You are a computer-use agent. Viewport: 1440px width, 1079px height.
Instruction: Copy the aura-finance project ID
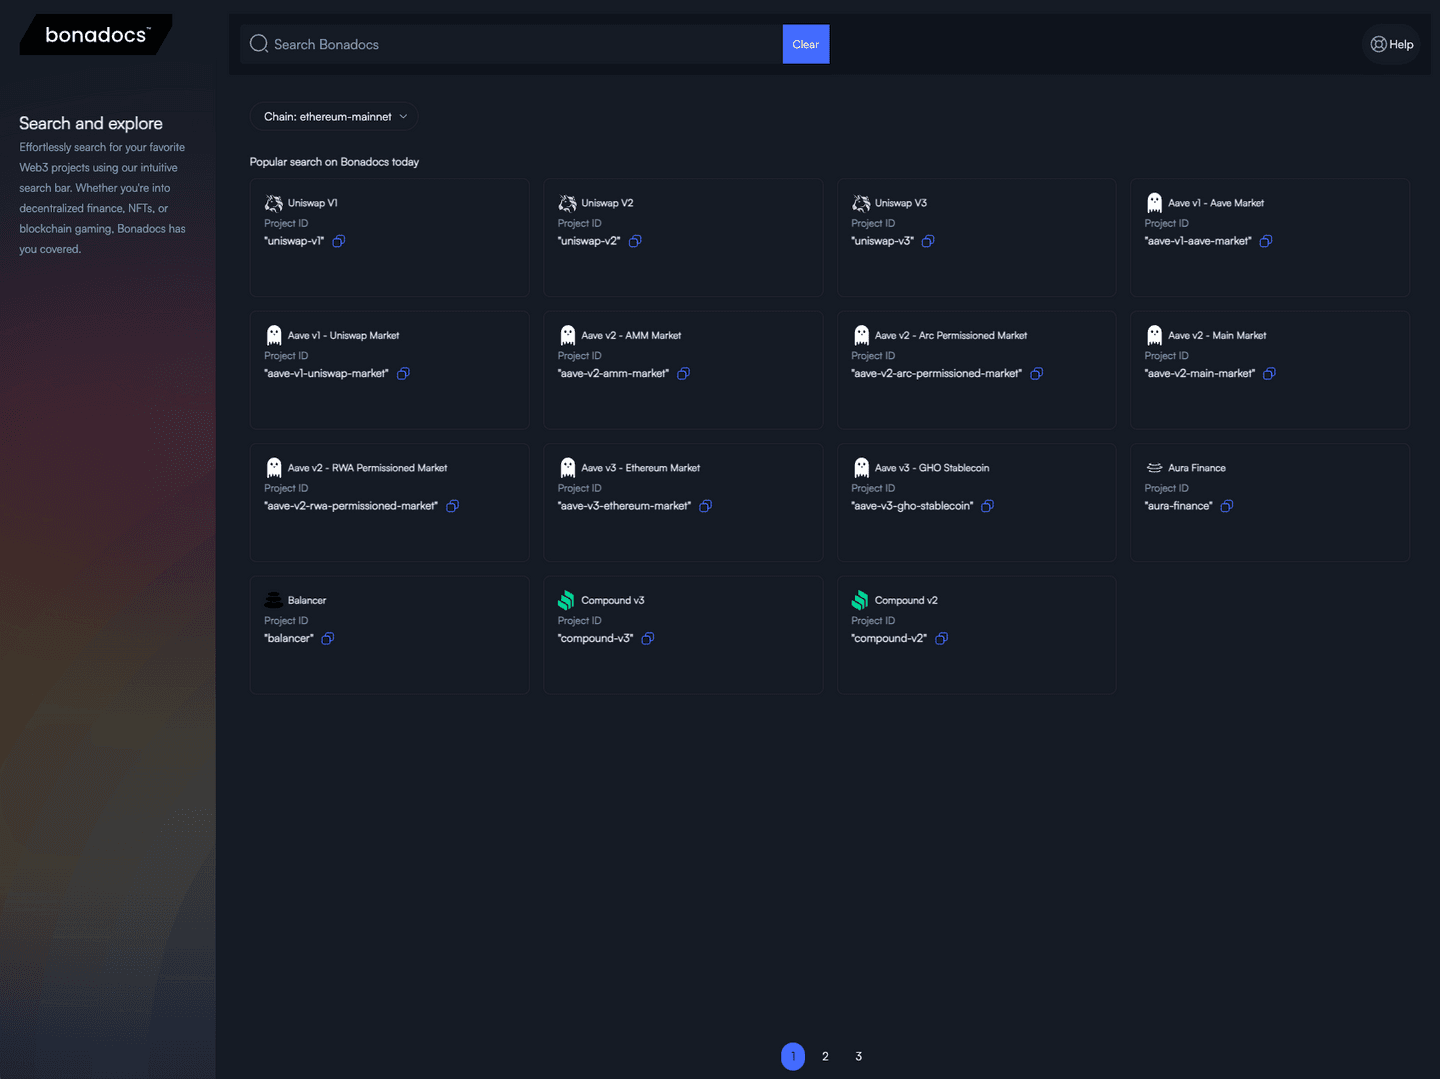pyautogui.click(x=1227, y=506)
